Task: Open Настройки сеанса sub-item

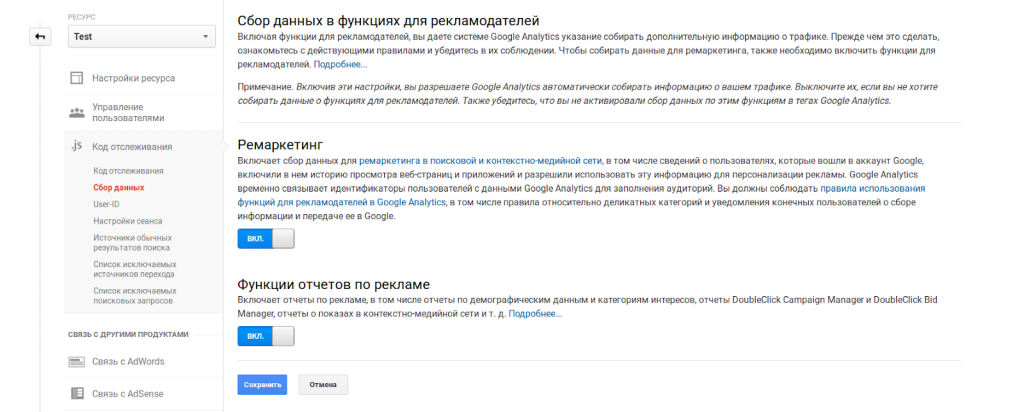Action: [x=128, y=221]
